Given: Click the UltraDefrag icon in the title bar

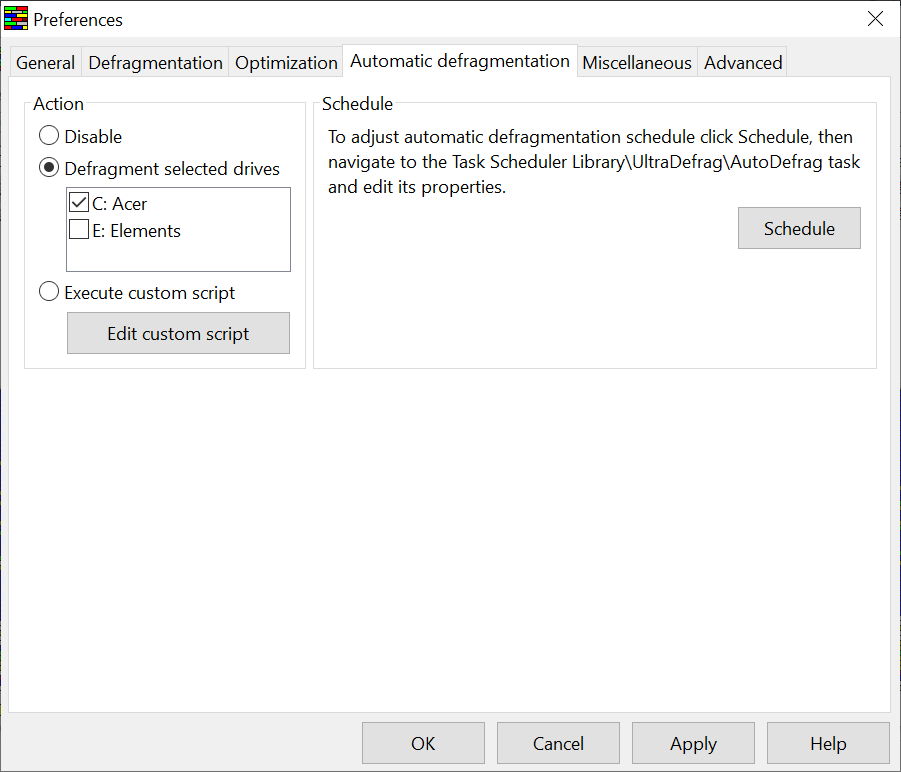Looking at the screenshot, I should (16, 19).
